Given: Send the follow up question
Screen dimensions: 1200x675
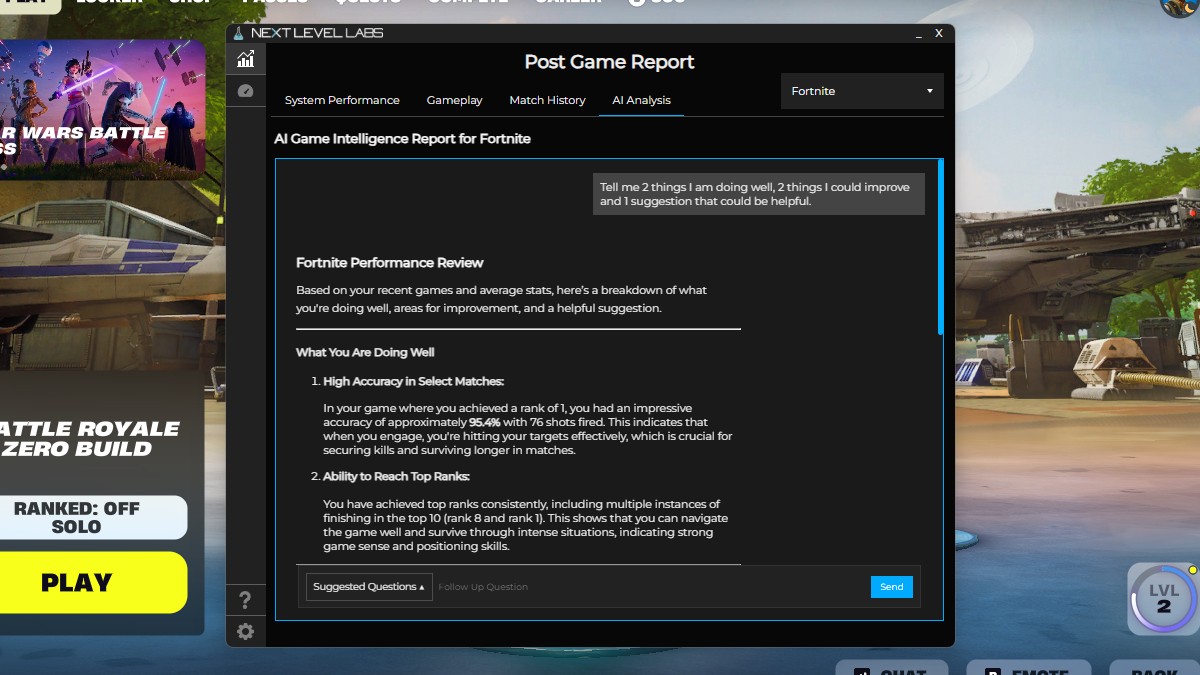Looking at the screenshot, I should tap(891, 587).
